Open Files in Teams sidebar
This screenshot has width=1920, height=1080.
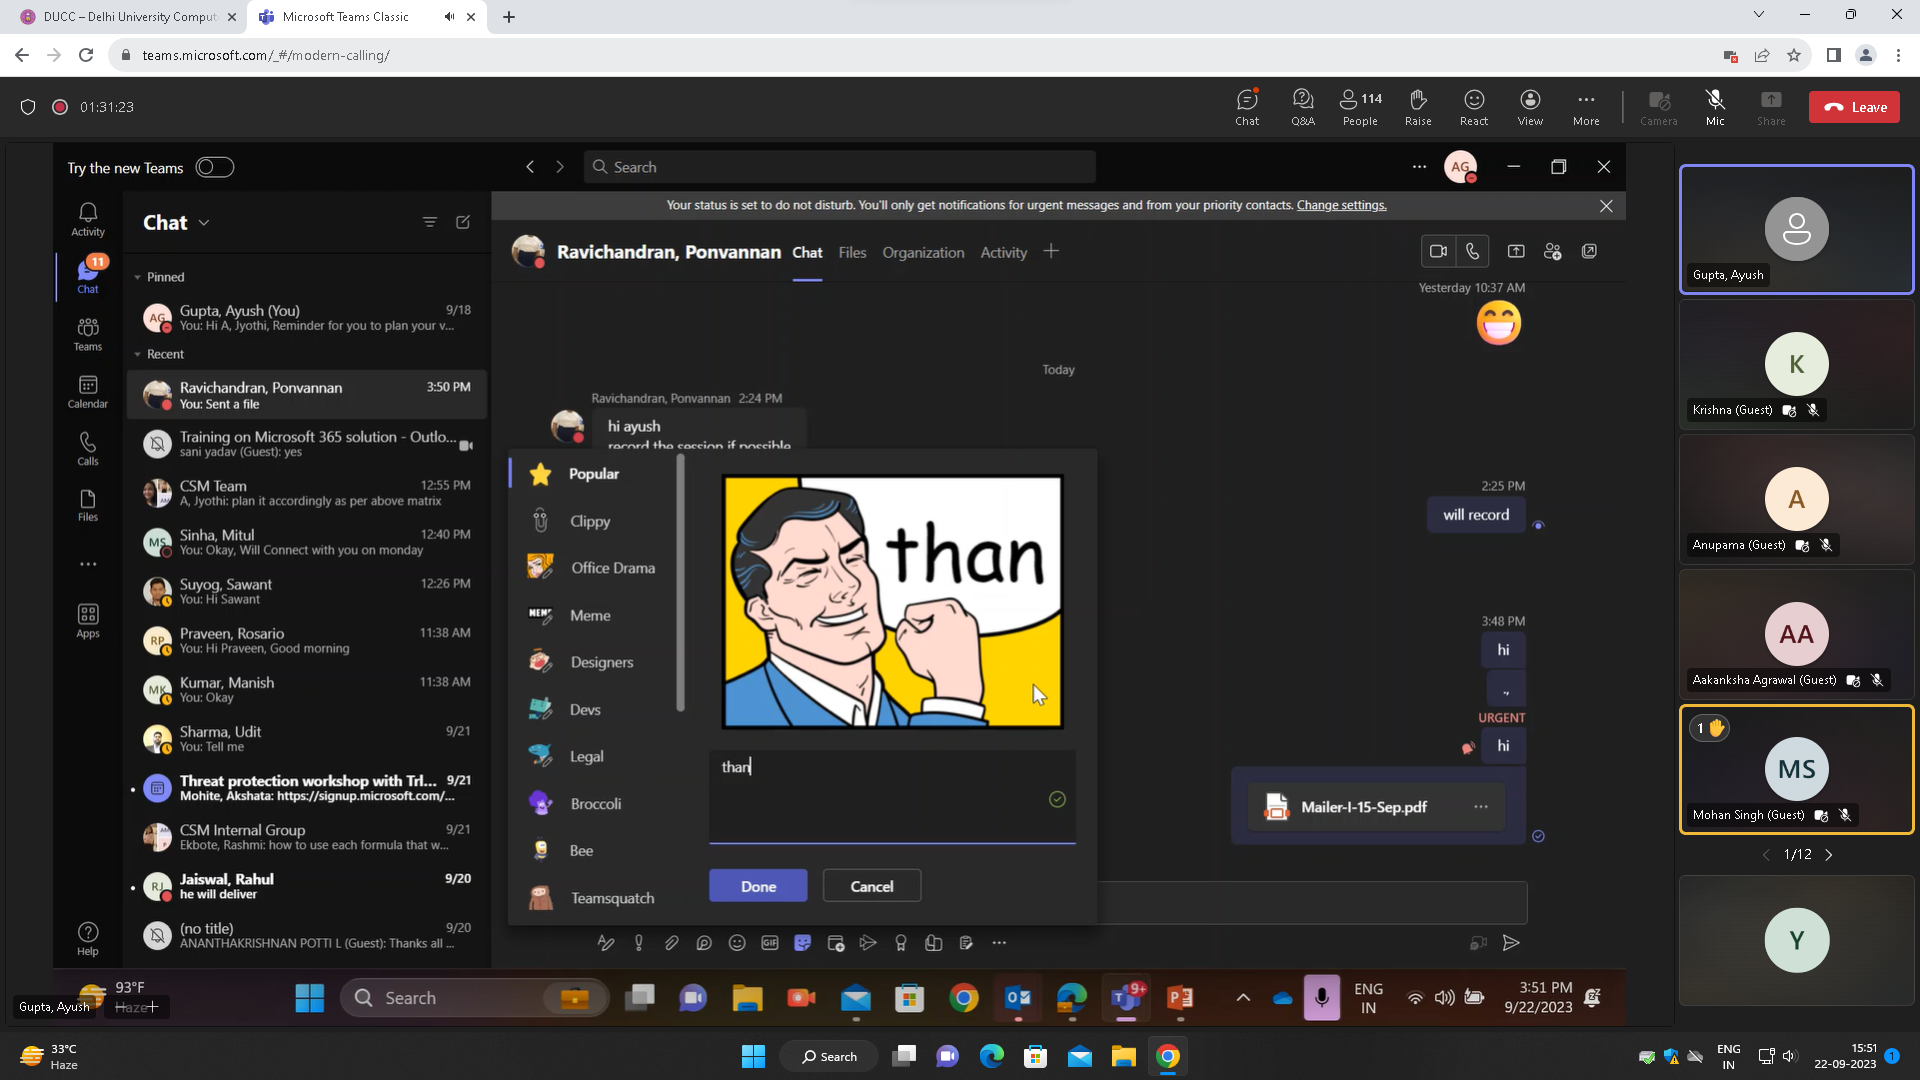point(88,506)
